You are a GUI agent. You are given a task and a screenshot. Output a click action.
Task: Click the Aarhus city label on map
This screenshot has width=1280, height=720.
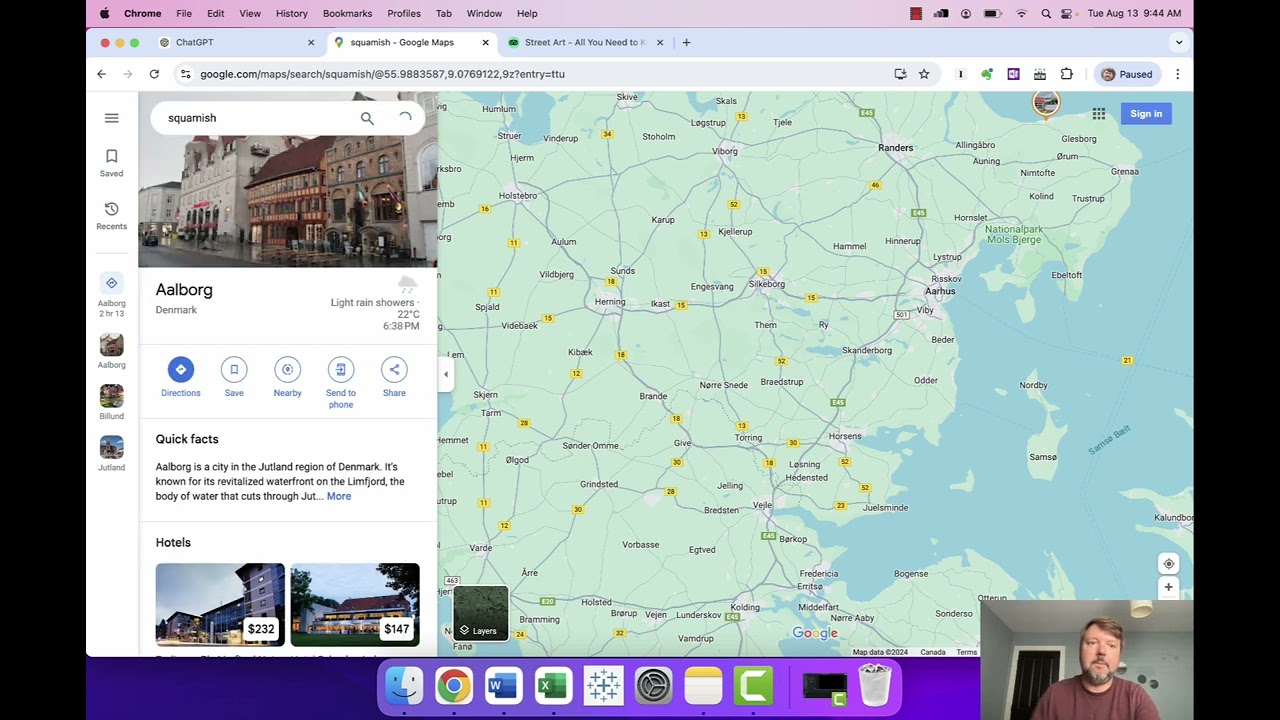tap(940, 291)
